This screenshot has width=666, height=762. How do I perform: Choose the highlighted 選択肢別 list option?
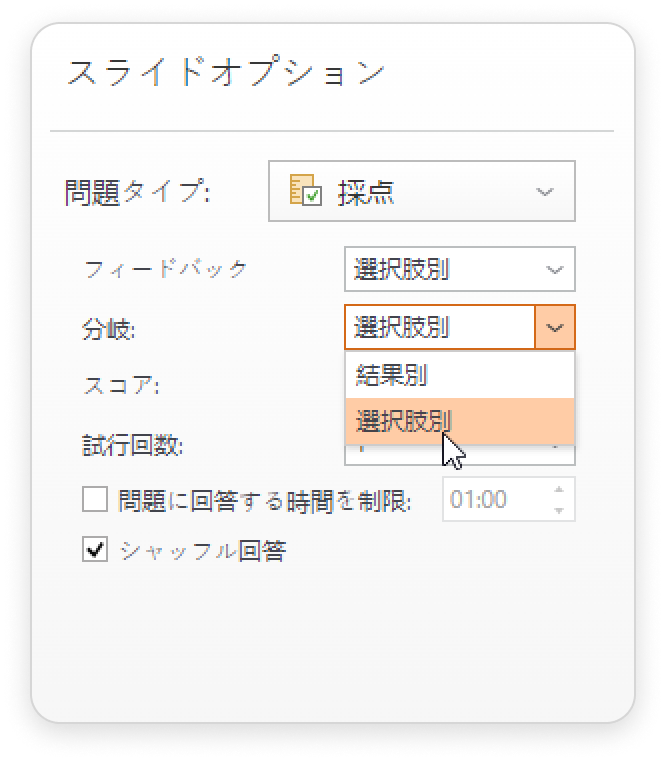(x=459, y=421)
